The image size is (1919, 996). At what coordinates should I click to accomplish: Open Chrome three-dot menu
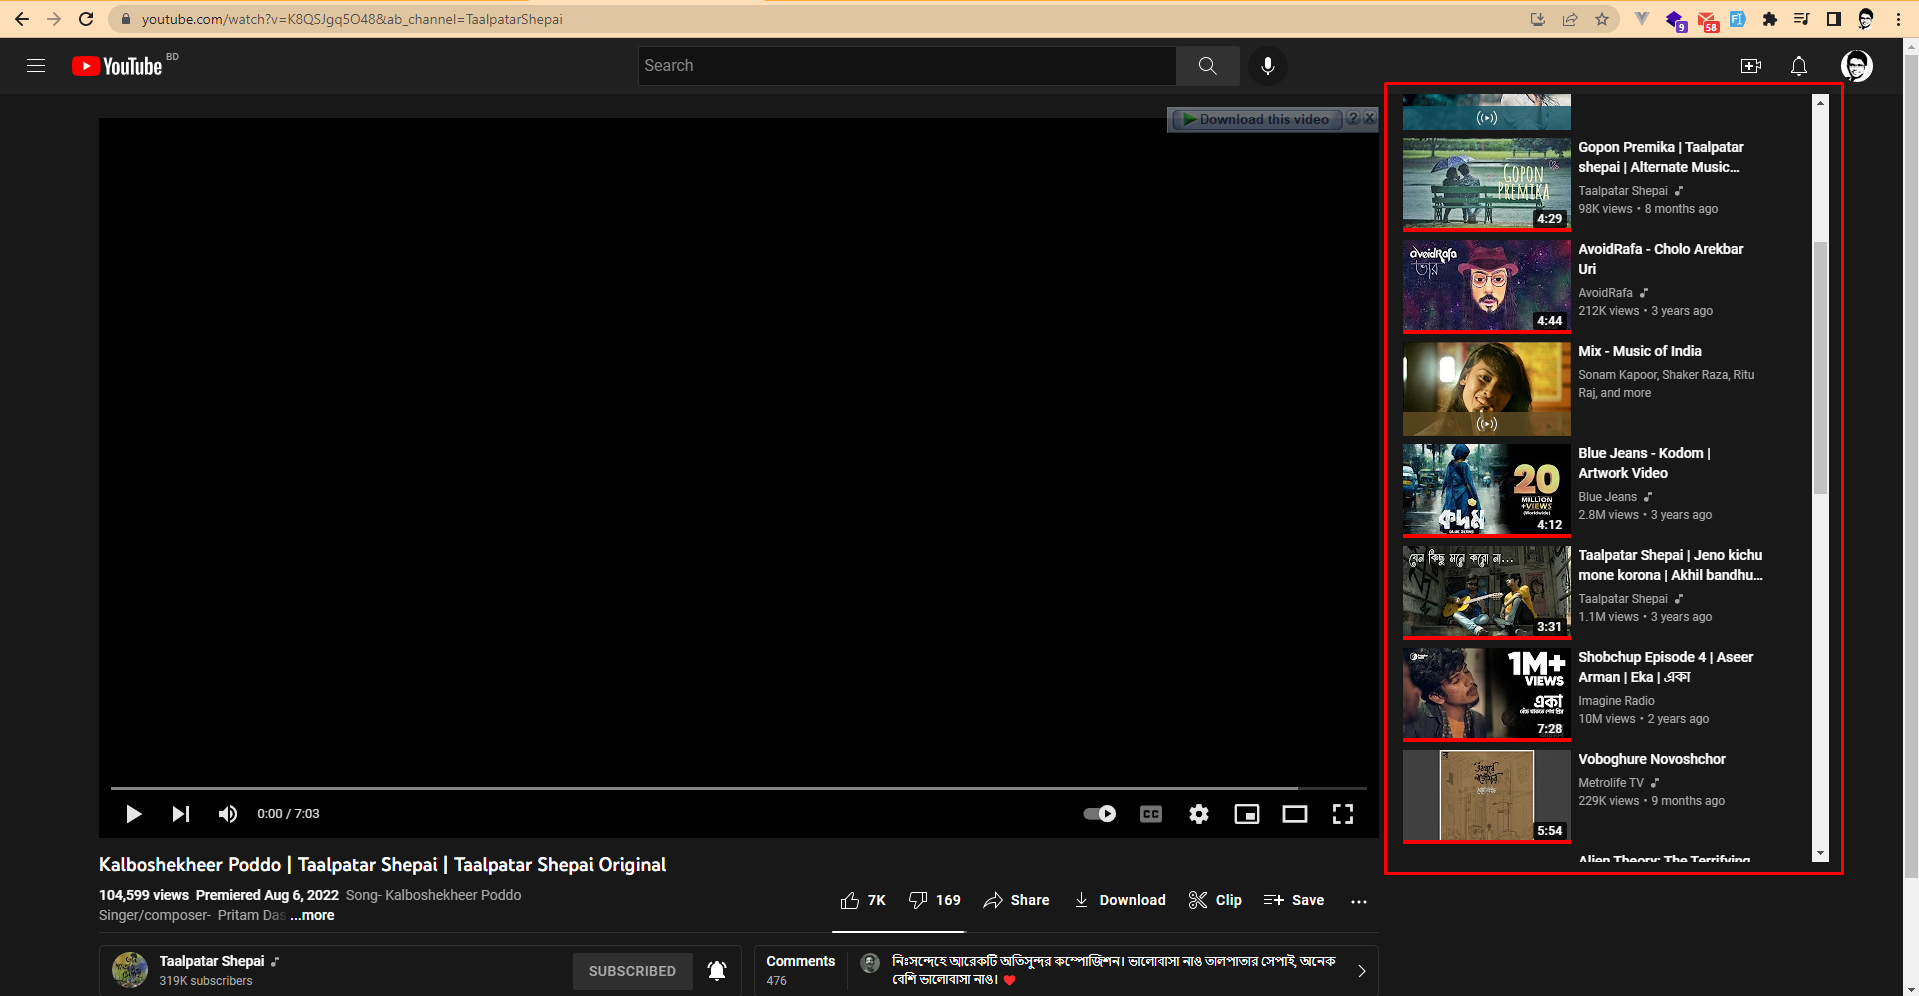pos(1898,19)
